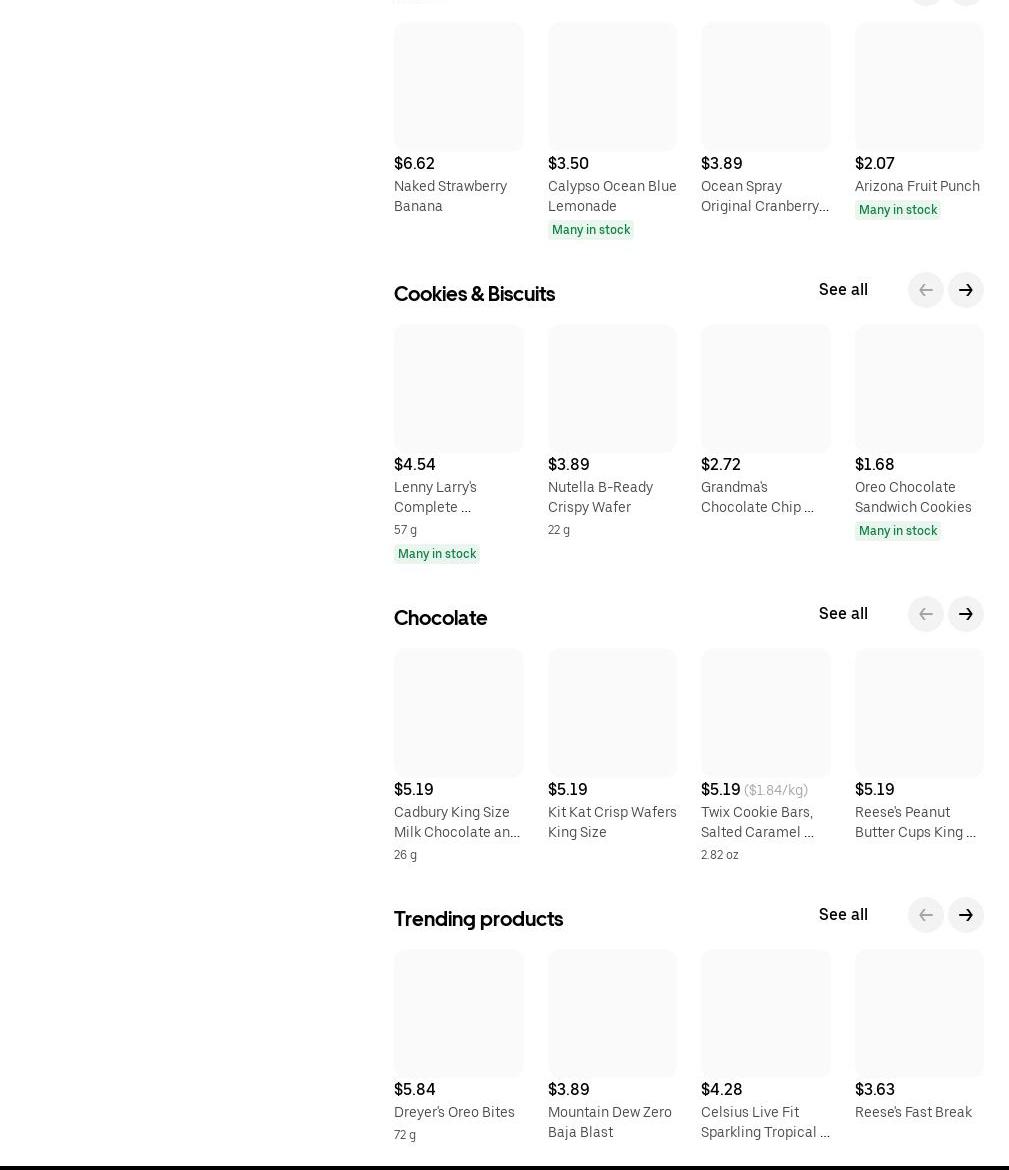
Task: Select Mountain Dew Zero Baja Blast
Action: 612,1013
